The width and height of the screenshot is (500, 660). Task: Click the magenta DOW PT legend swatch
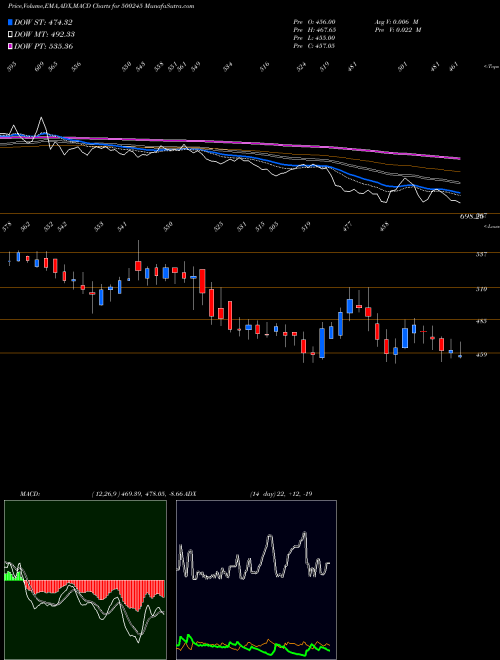(x=10, y=46)
